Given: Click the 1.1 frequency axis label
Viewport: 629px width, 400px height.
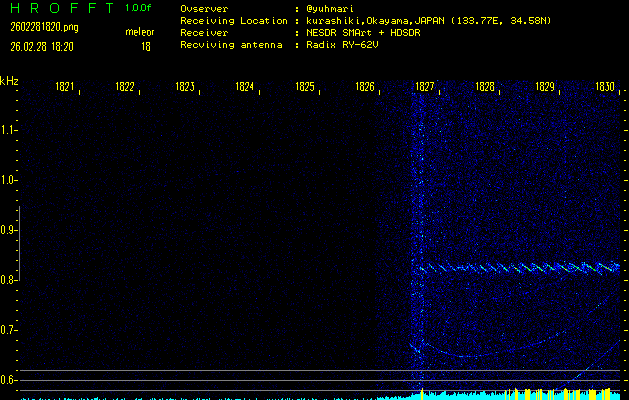Looking at the screenshot, I should [x=9, y=130].
